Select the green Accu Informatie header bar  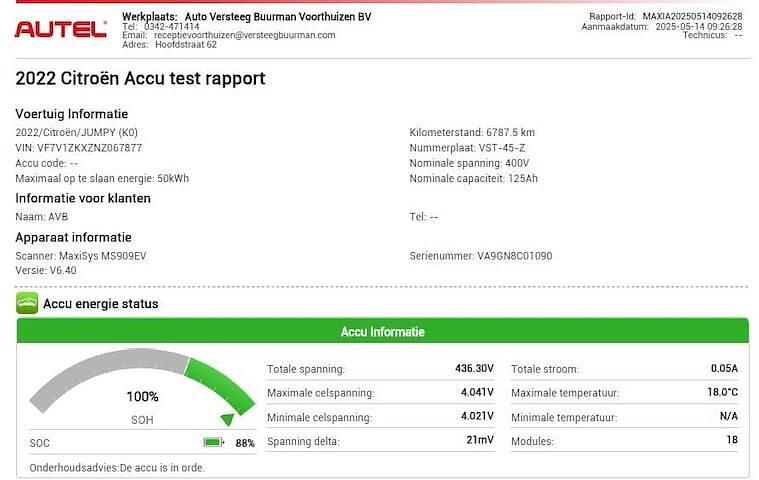(382, 332)
